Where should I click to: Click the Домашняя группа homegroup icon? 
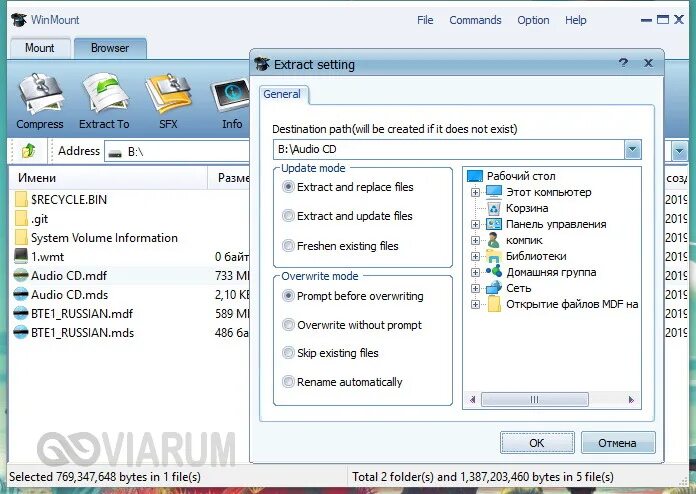click(494, 271)
